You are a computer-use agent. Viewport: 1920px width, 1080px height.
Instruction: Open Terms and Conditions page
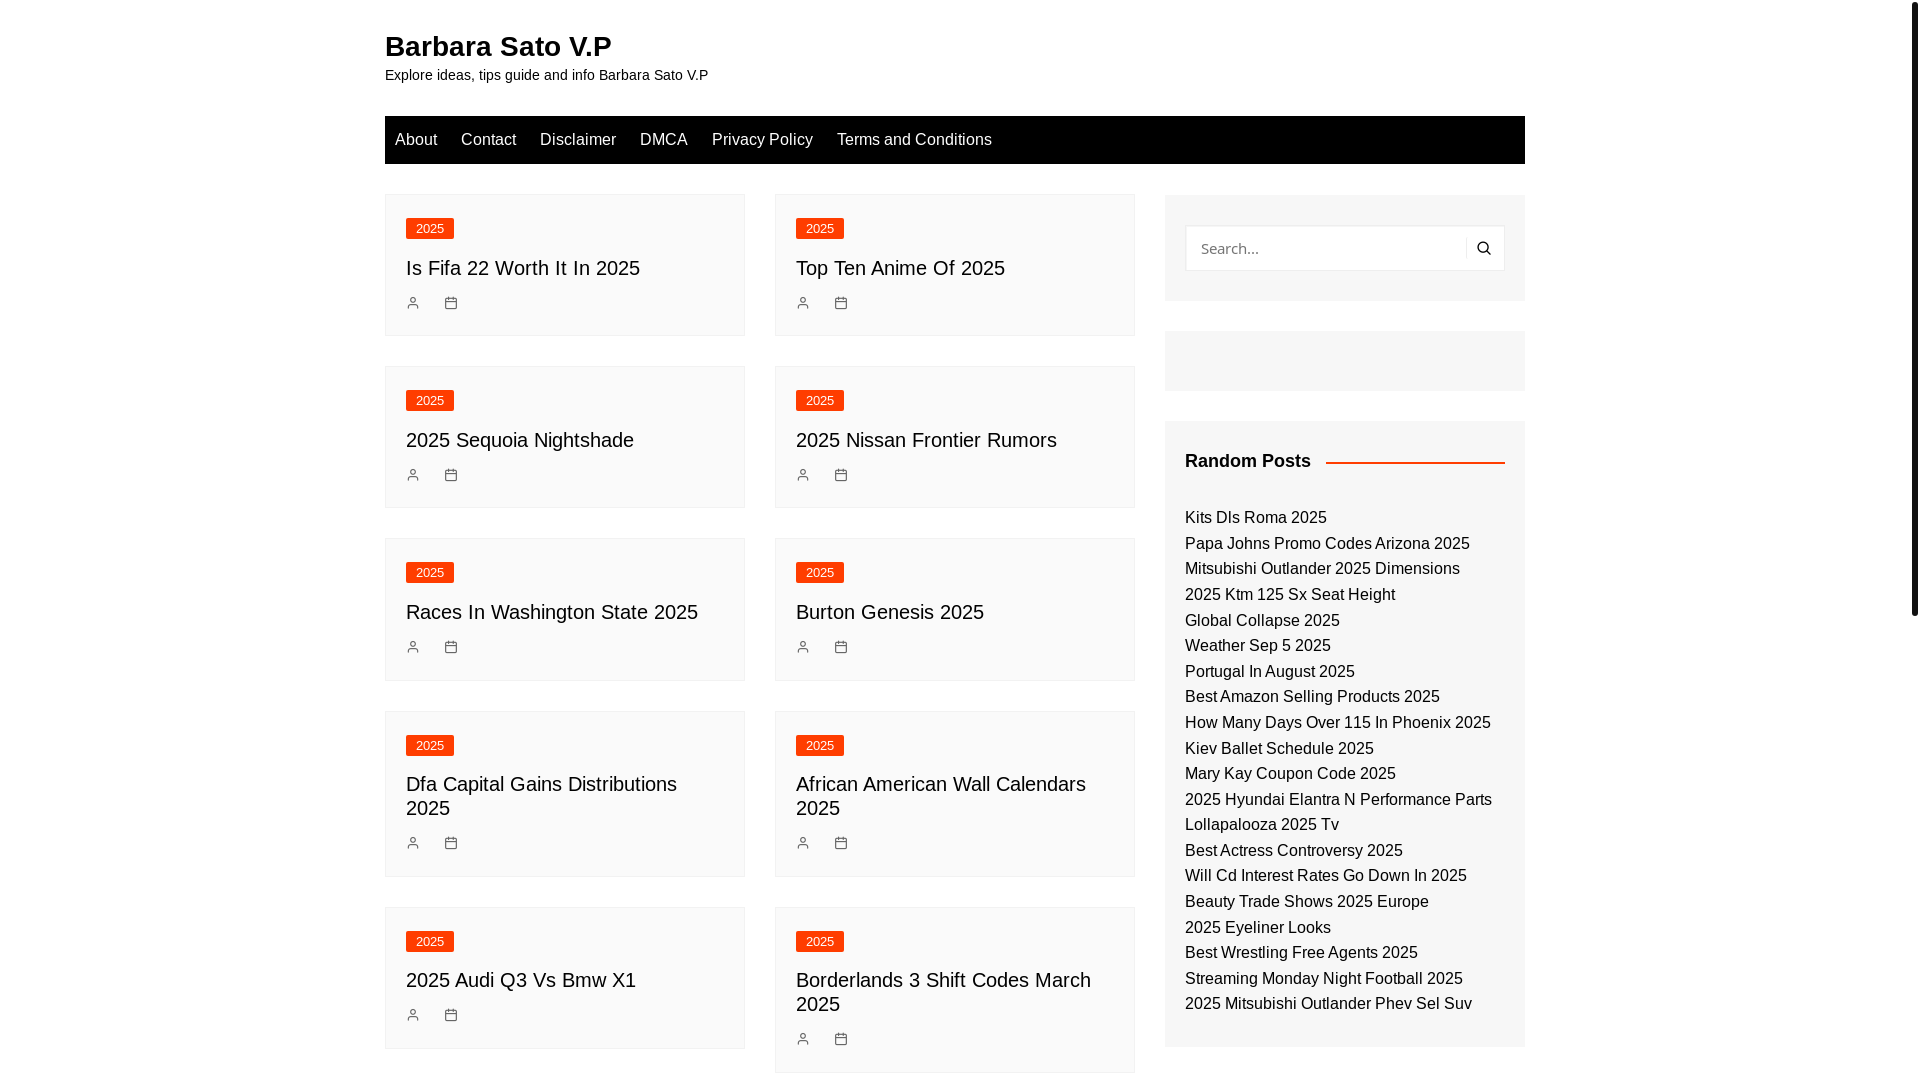[x=914, y=140]
